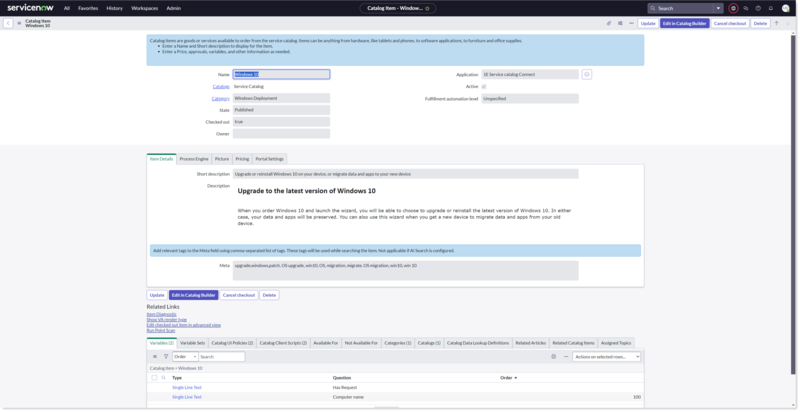Screen dimensions: 800x412
Task: Click the Category field label link
Action: point(220,98)
